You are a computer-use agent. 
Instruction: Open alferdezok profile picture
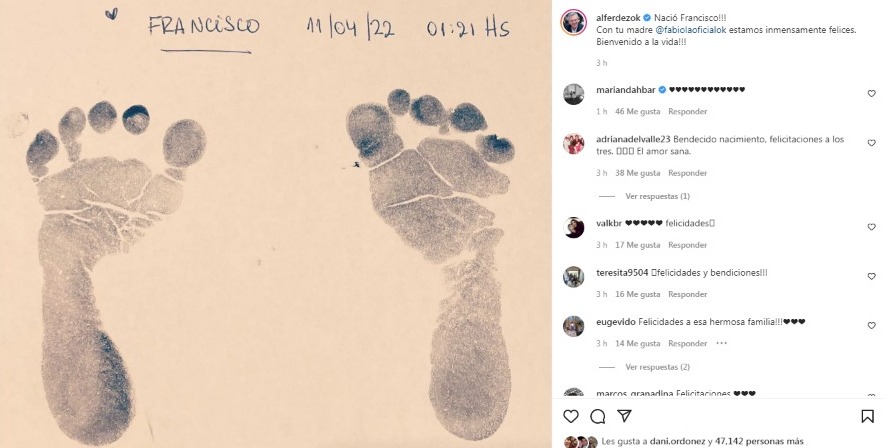574,22
